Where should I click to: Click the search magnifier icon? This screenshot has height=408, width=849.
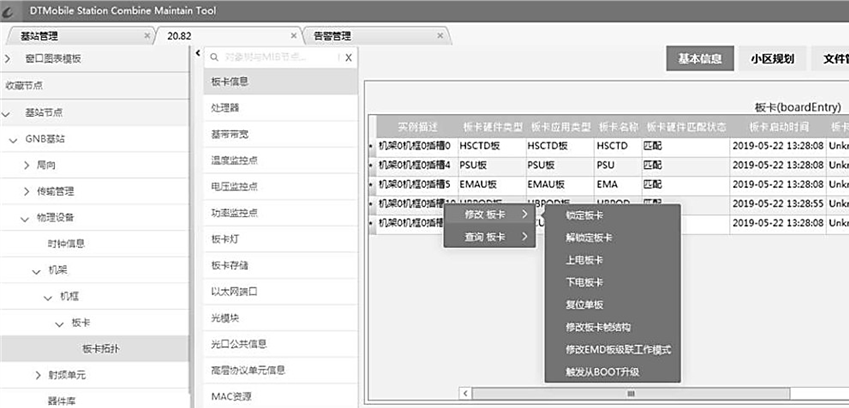point(214,57)
